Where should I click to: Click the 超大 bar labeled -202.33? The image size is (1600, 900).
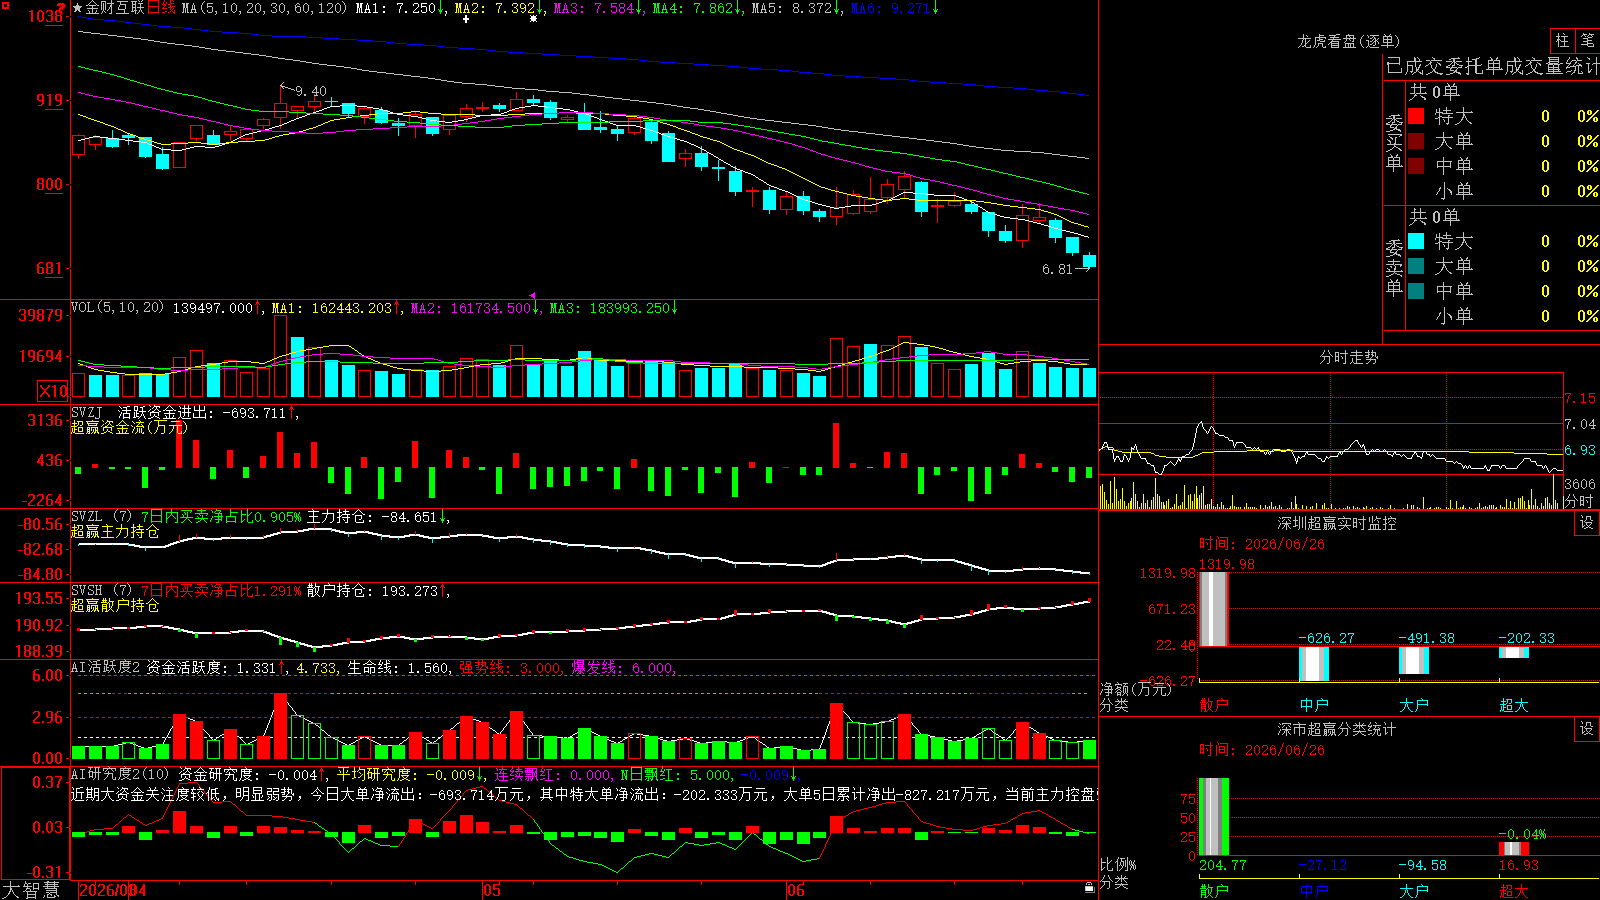[1514, 652]
